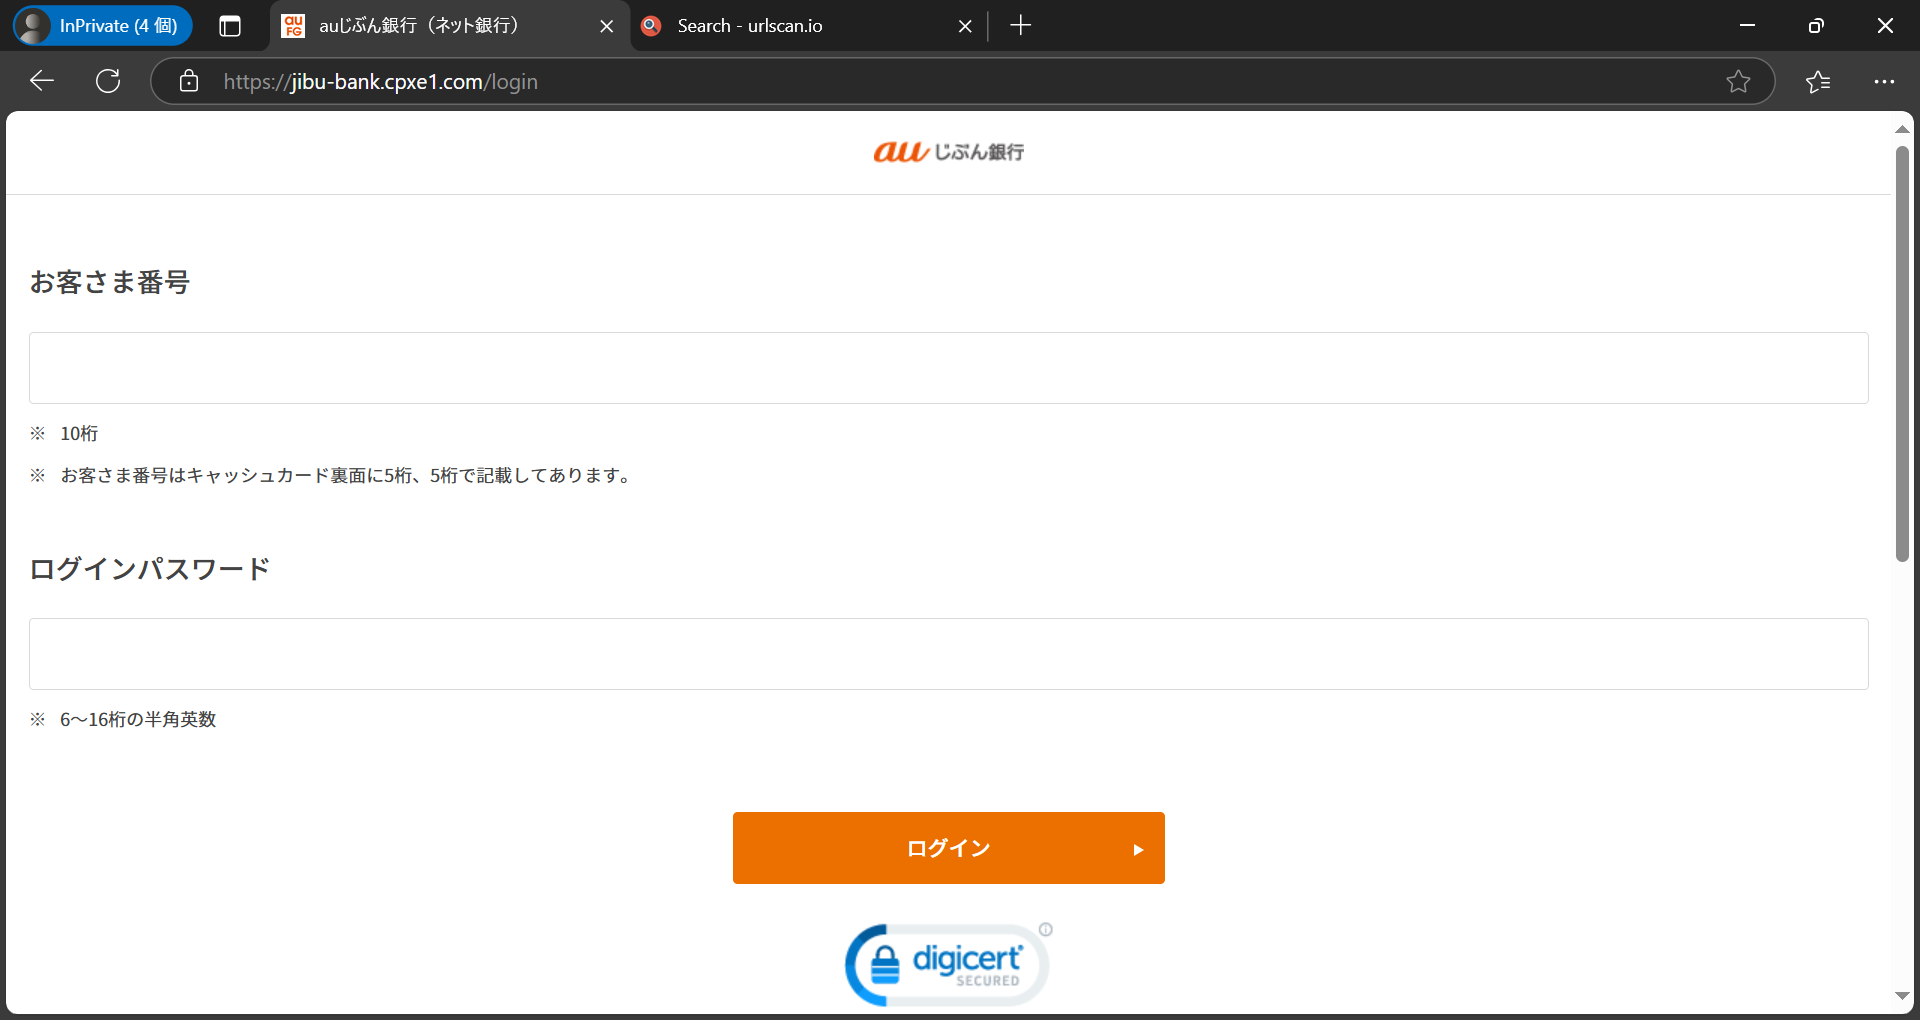Click the scrollbar down arrow
1920x1020 pixels.
[x=1902, y=996]
